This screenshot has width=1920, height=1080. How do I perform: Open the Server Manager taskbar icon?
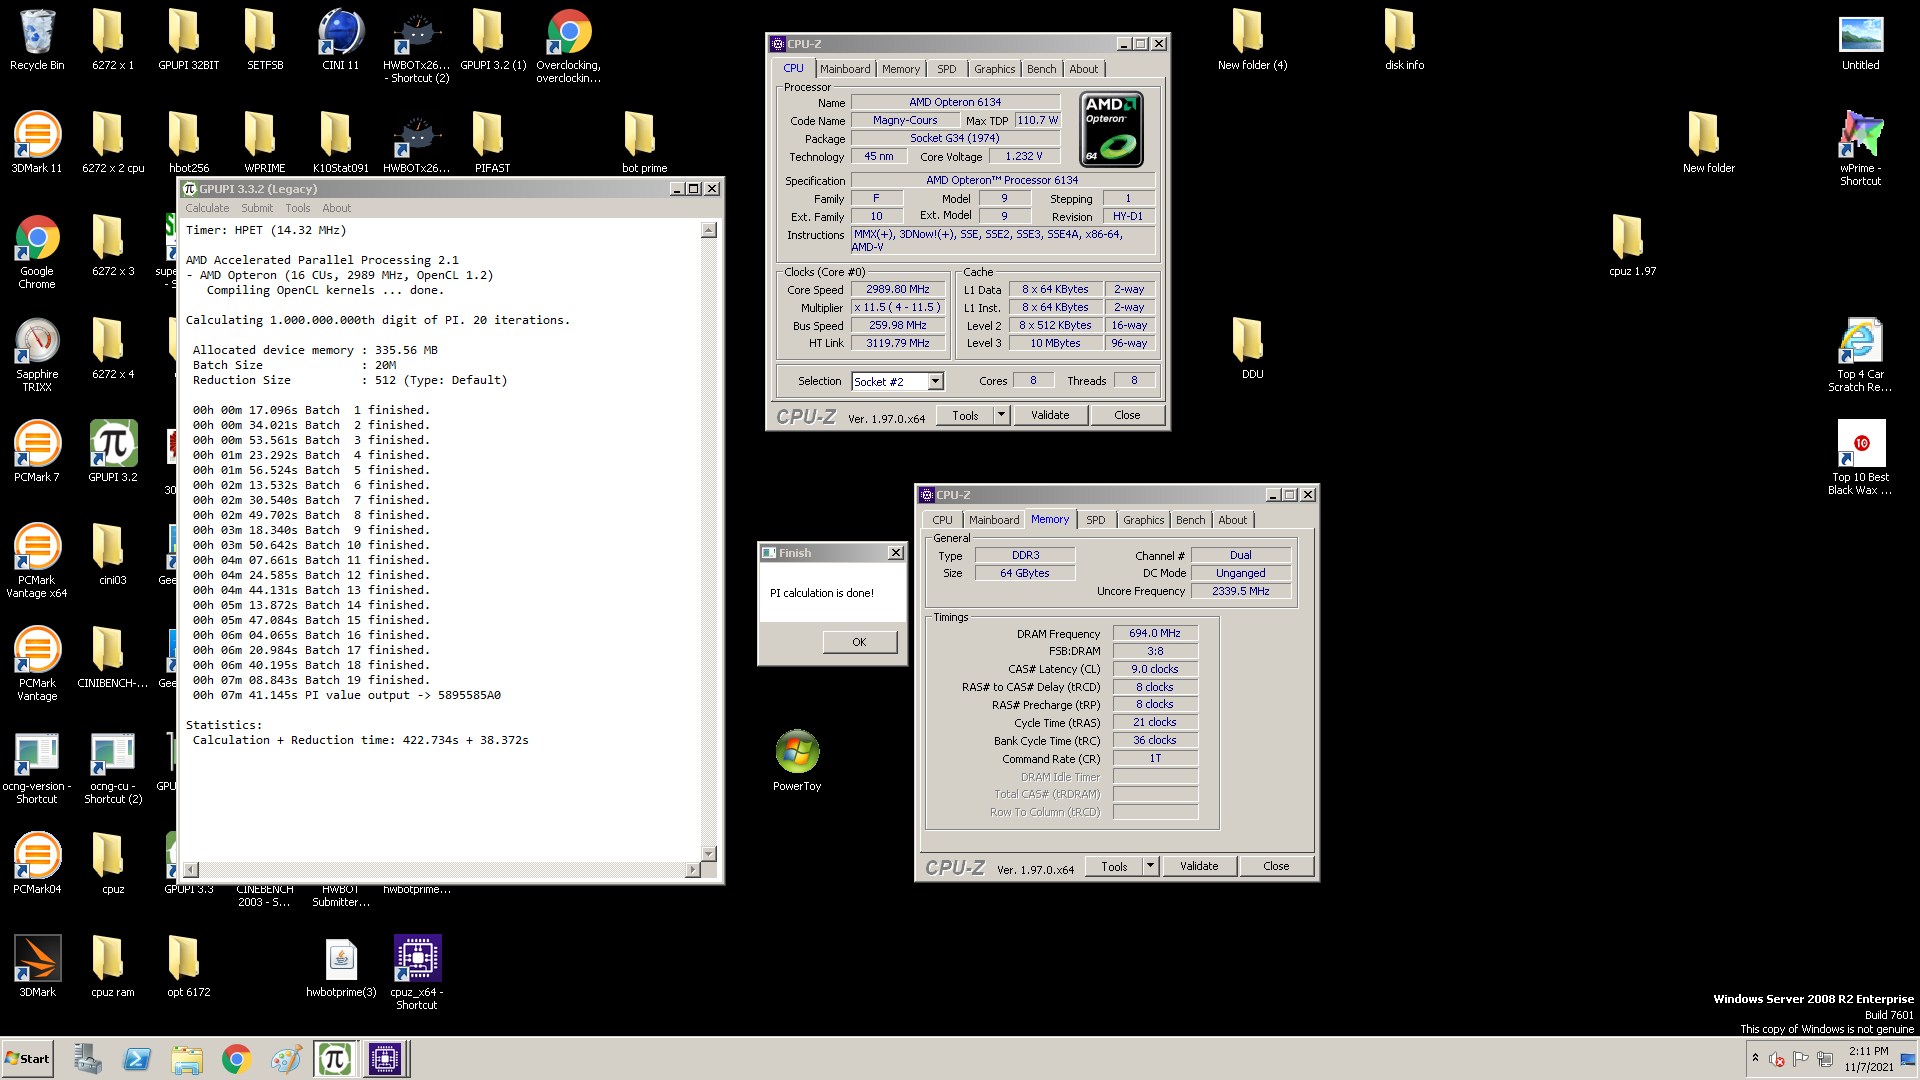(x=88, y=1058)
